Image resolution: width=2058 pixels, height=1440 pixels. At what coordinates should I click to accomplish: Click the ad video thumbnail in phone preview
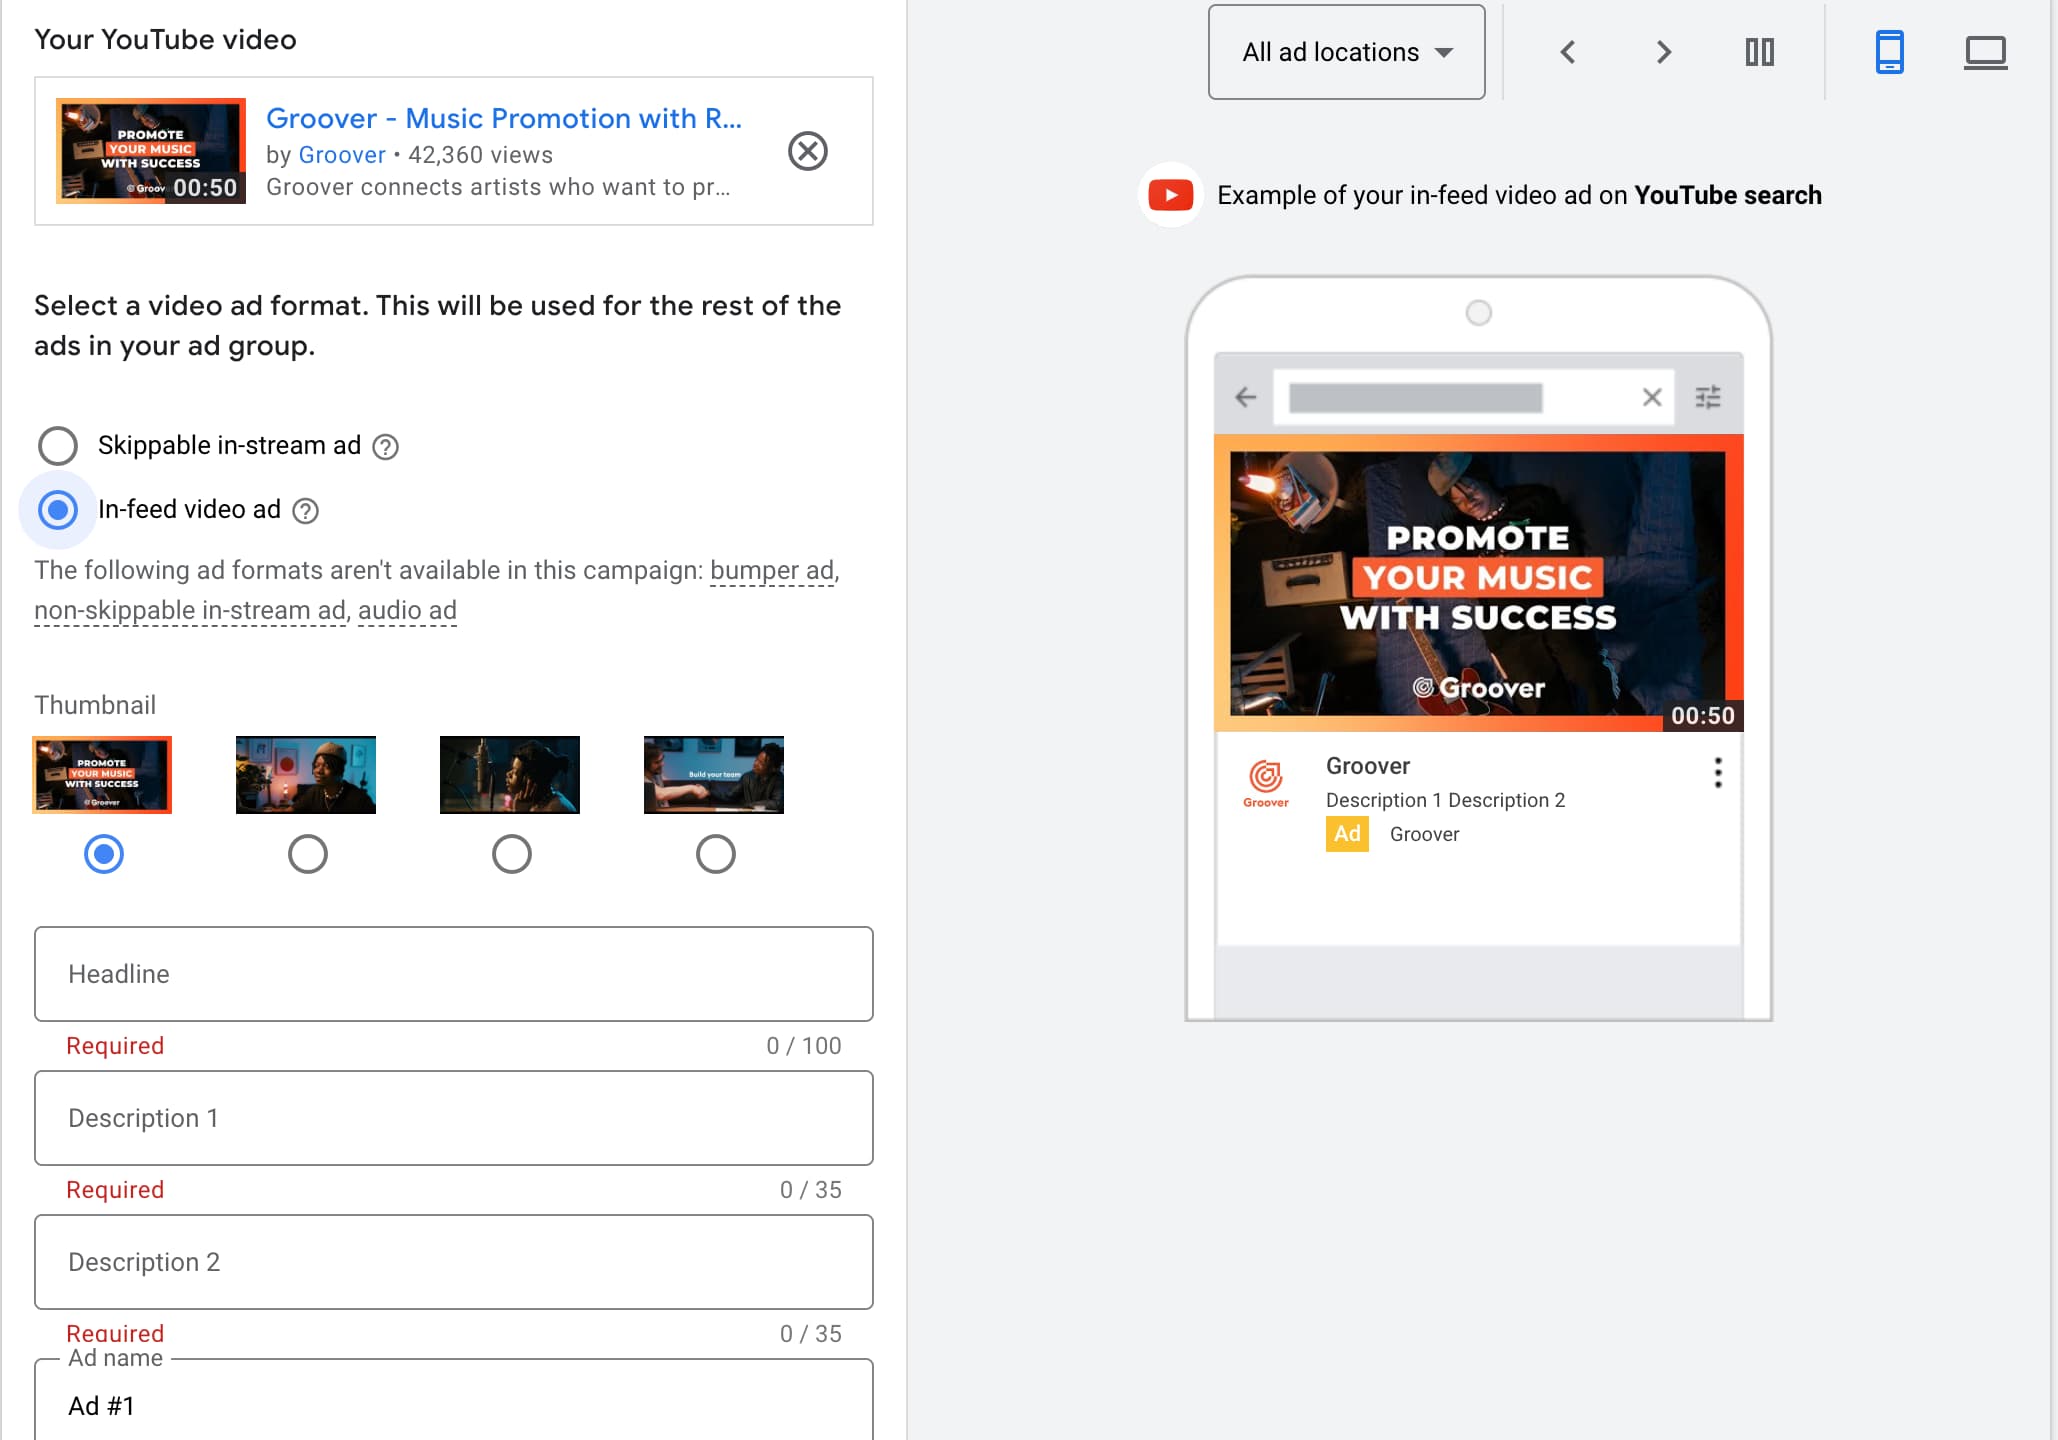(x=1479, y=583)
